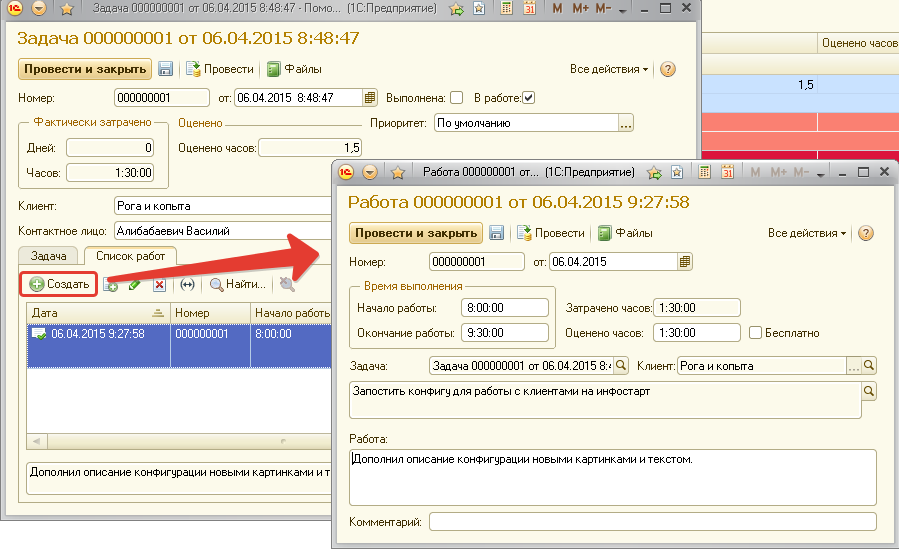Click the Клиент field in Задача window

[x=222, y=206]
